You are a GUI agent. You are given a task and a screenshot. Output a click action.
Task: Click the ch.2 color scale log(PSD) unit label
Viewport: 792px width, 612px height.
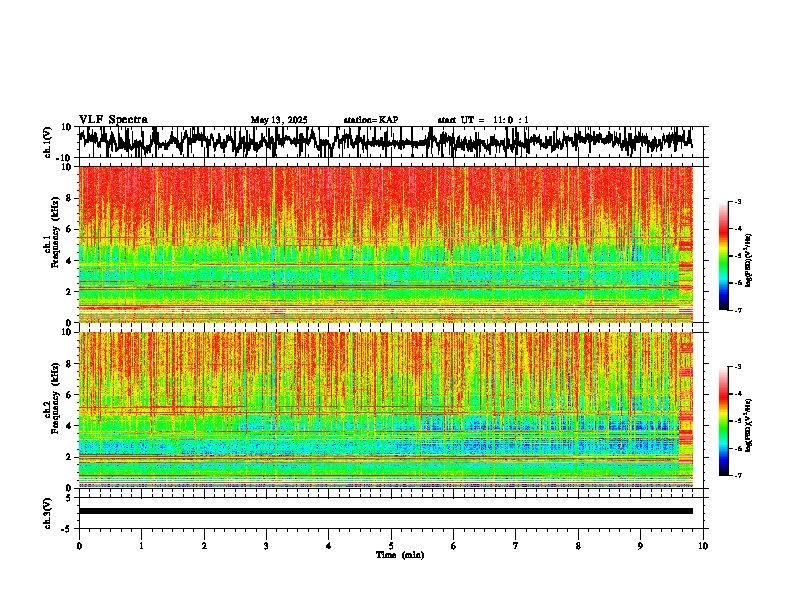pos(749,425)
